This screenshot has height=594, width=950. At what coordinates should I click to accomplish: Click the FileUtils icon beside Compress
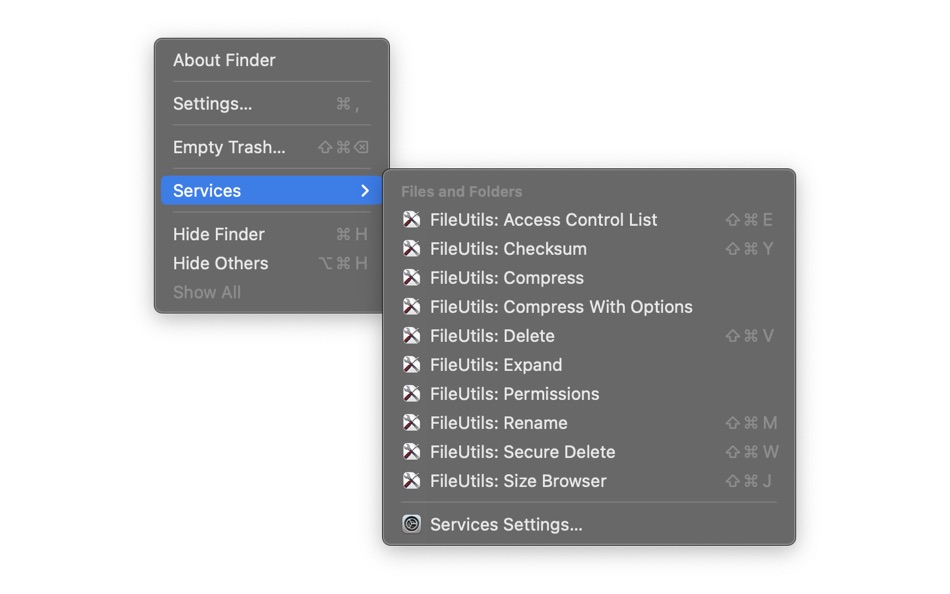(411, 278)
